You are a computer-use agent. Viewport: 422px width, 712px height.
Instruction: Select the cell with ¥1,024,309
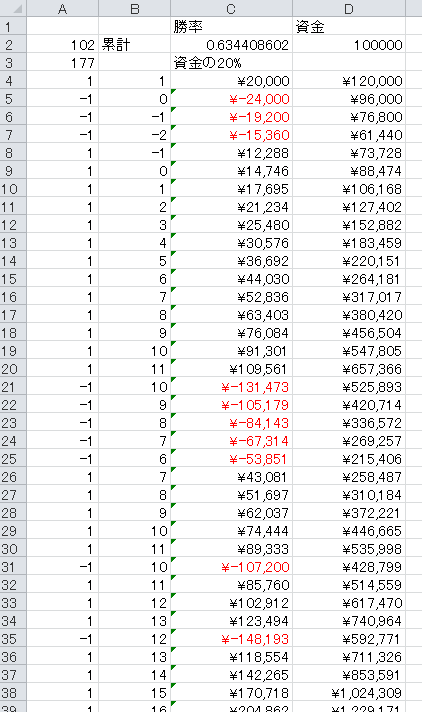pos(348,693)
